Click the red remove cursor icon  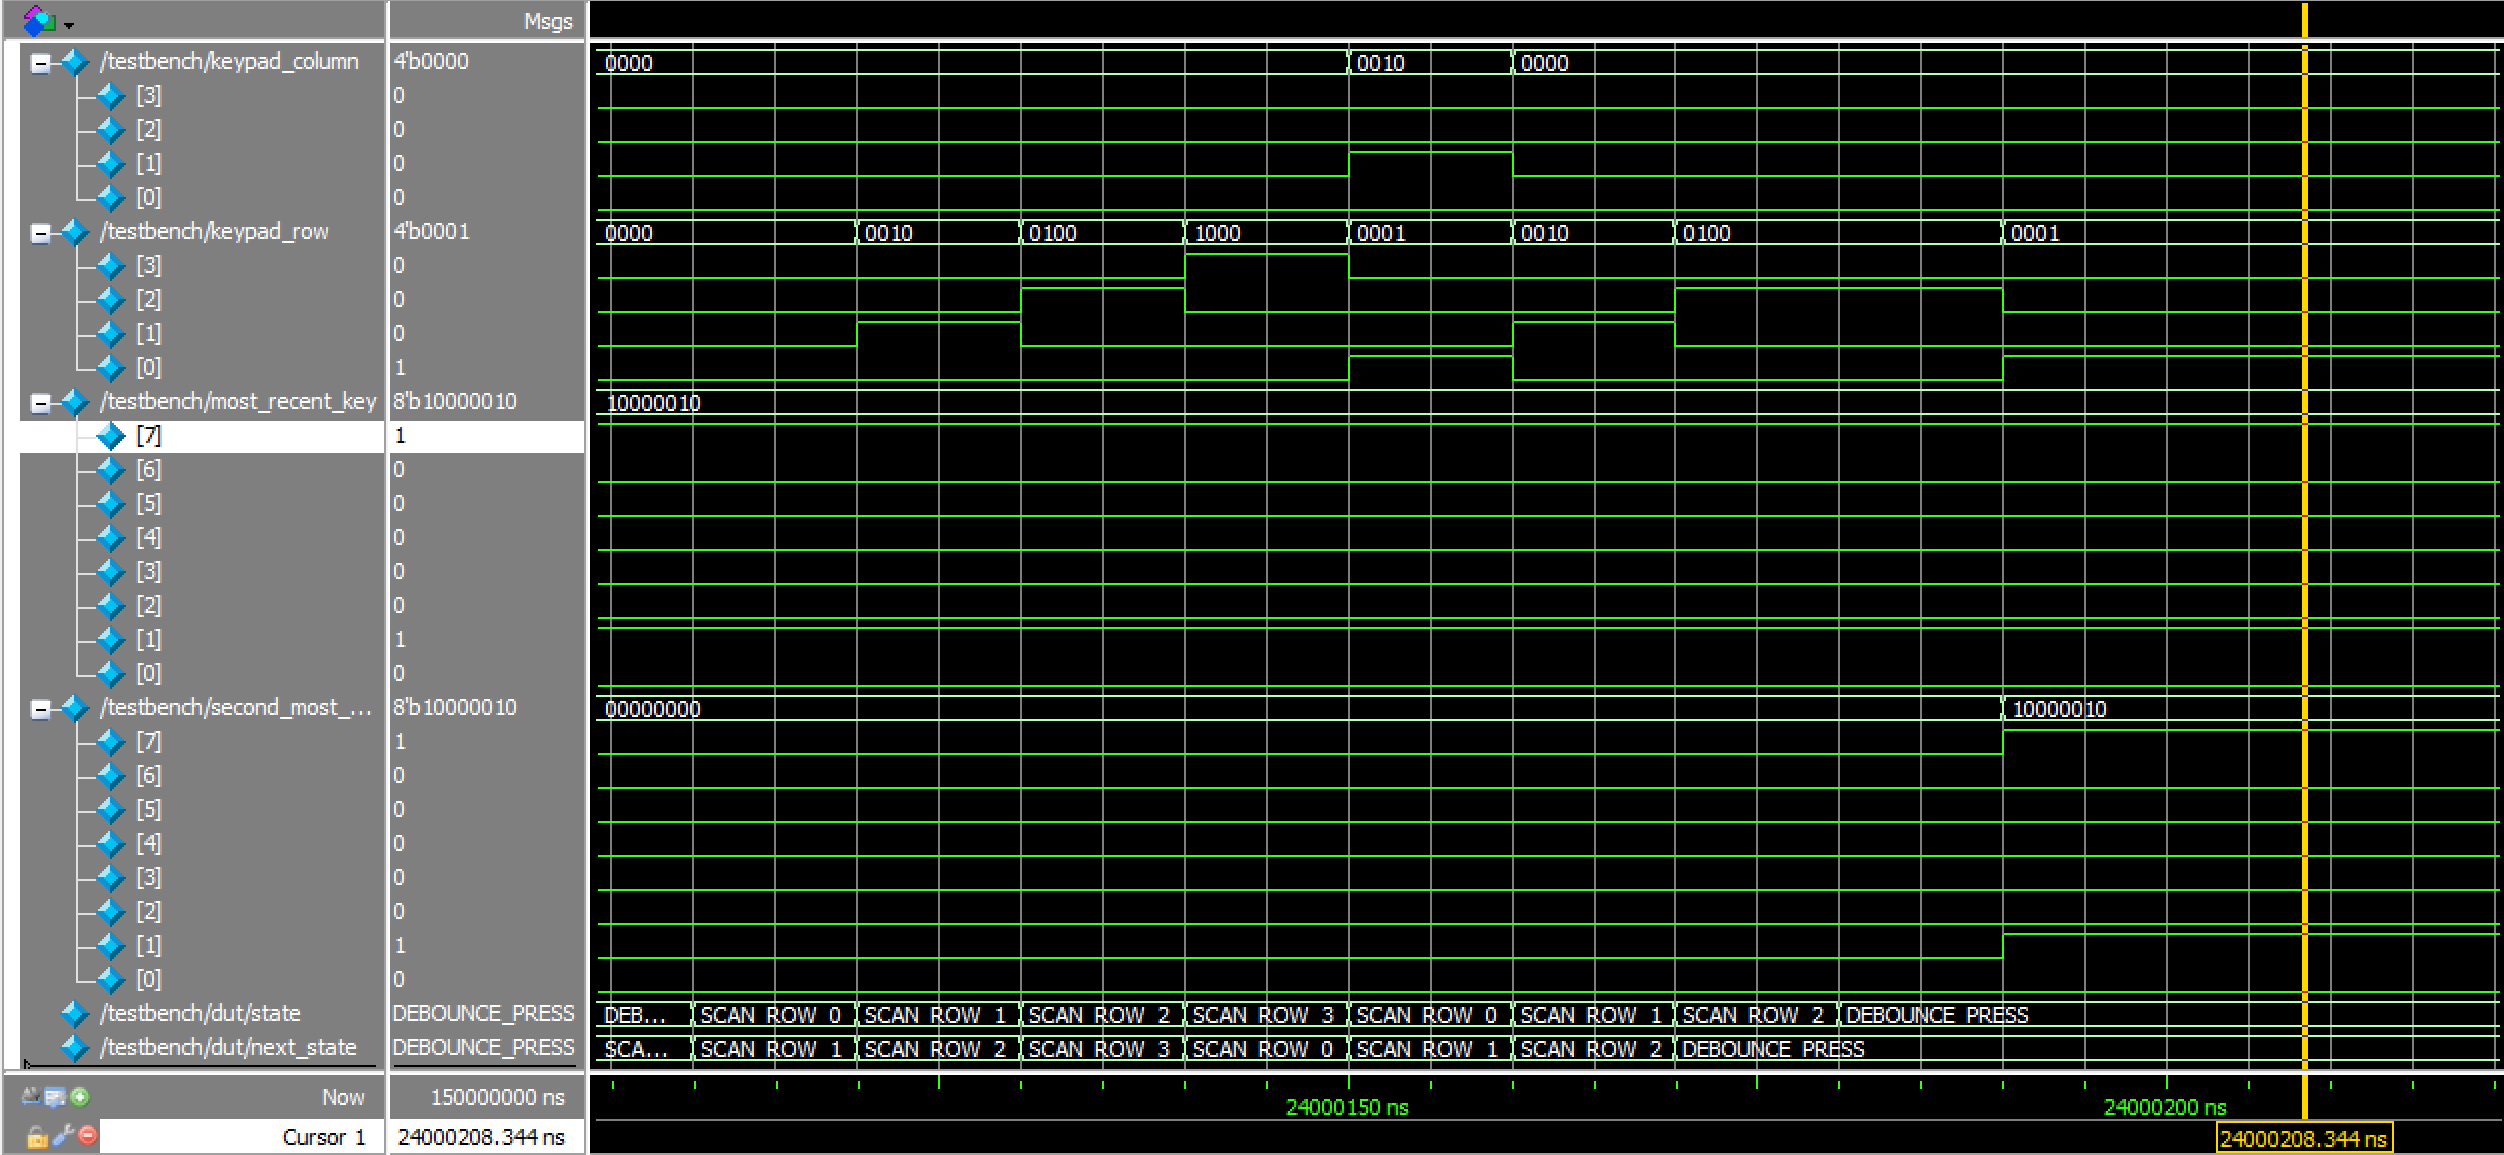click(x=88, y=1136)
